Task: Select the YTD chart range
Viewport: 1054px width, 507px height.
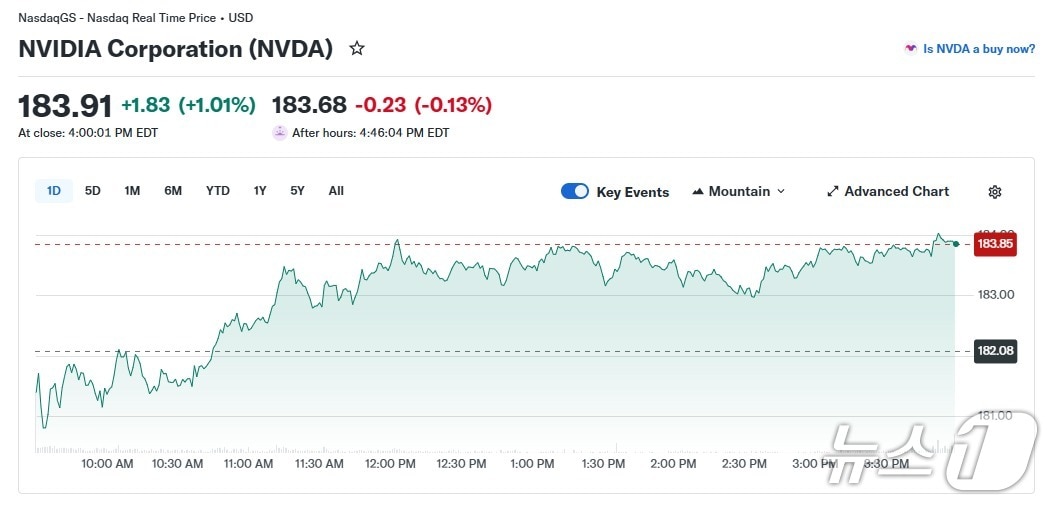Action: tap(218, 191)
